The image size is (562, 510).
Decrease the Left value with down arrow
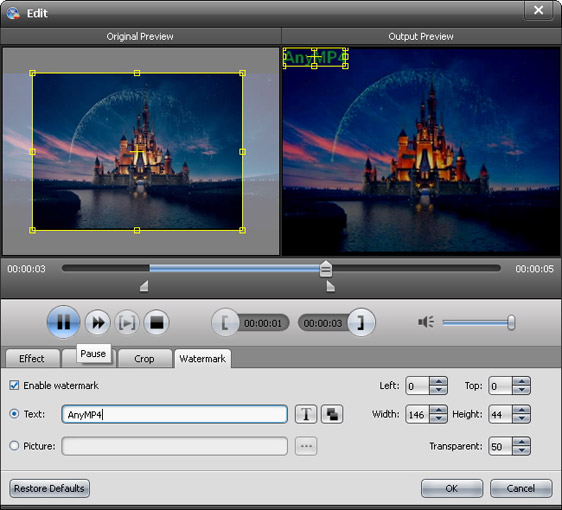coord(438,390)
